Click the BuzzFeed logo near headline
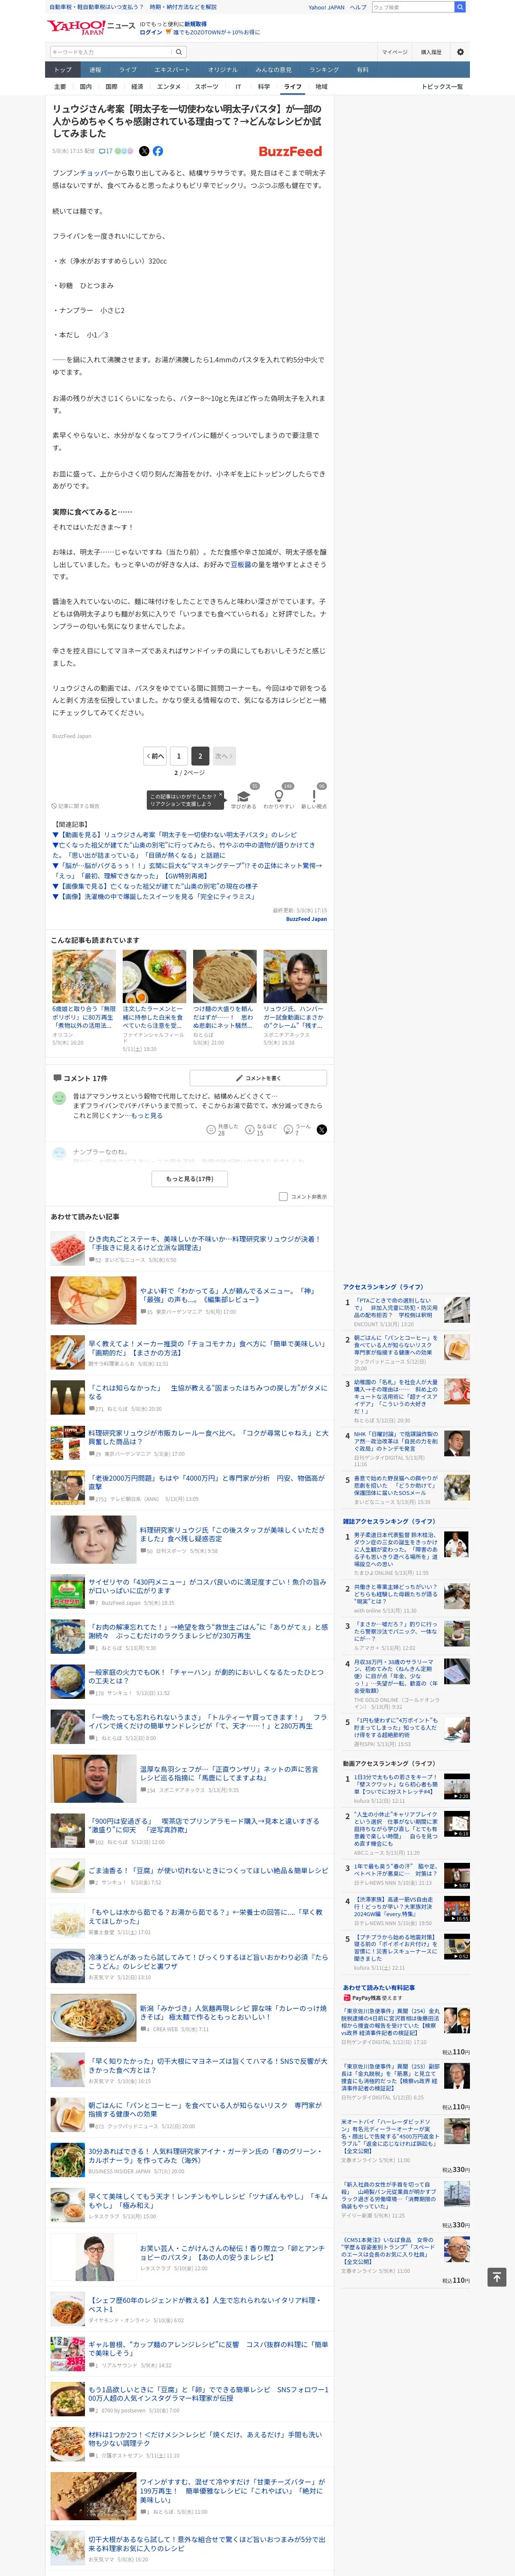 [x=290, y=151]
